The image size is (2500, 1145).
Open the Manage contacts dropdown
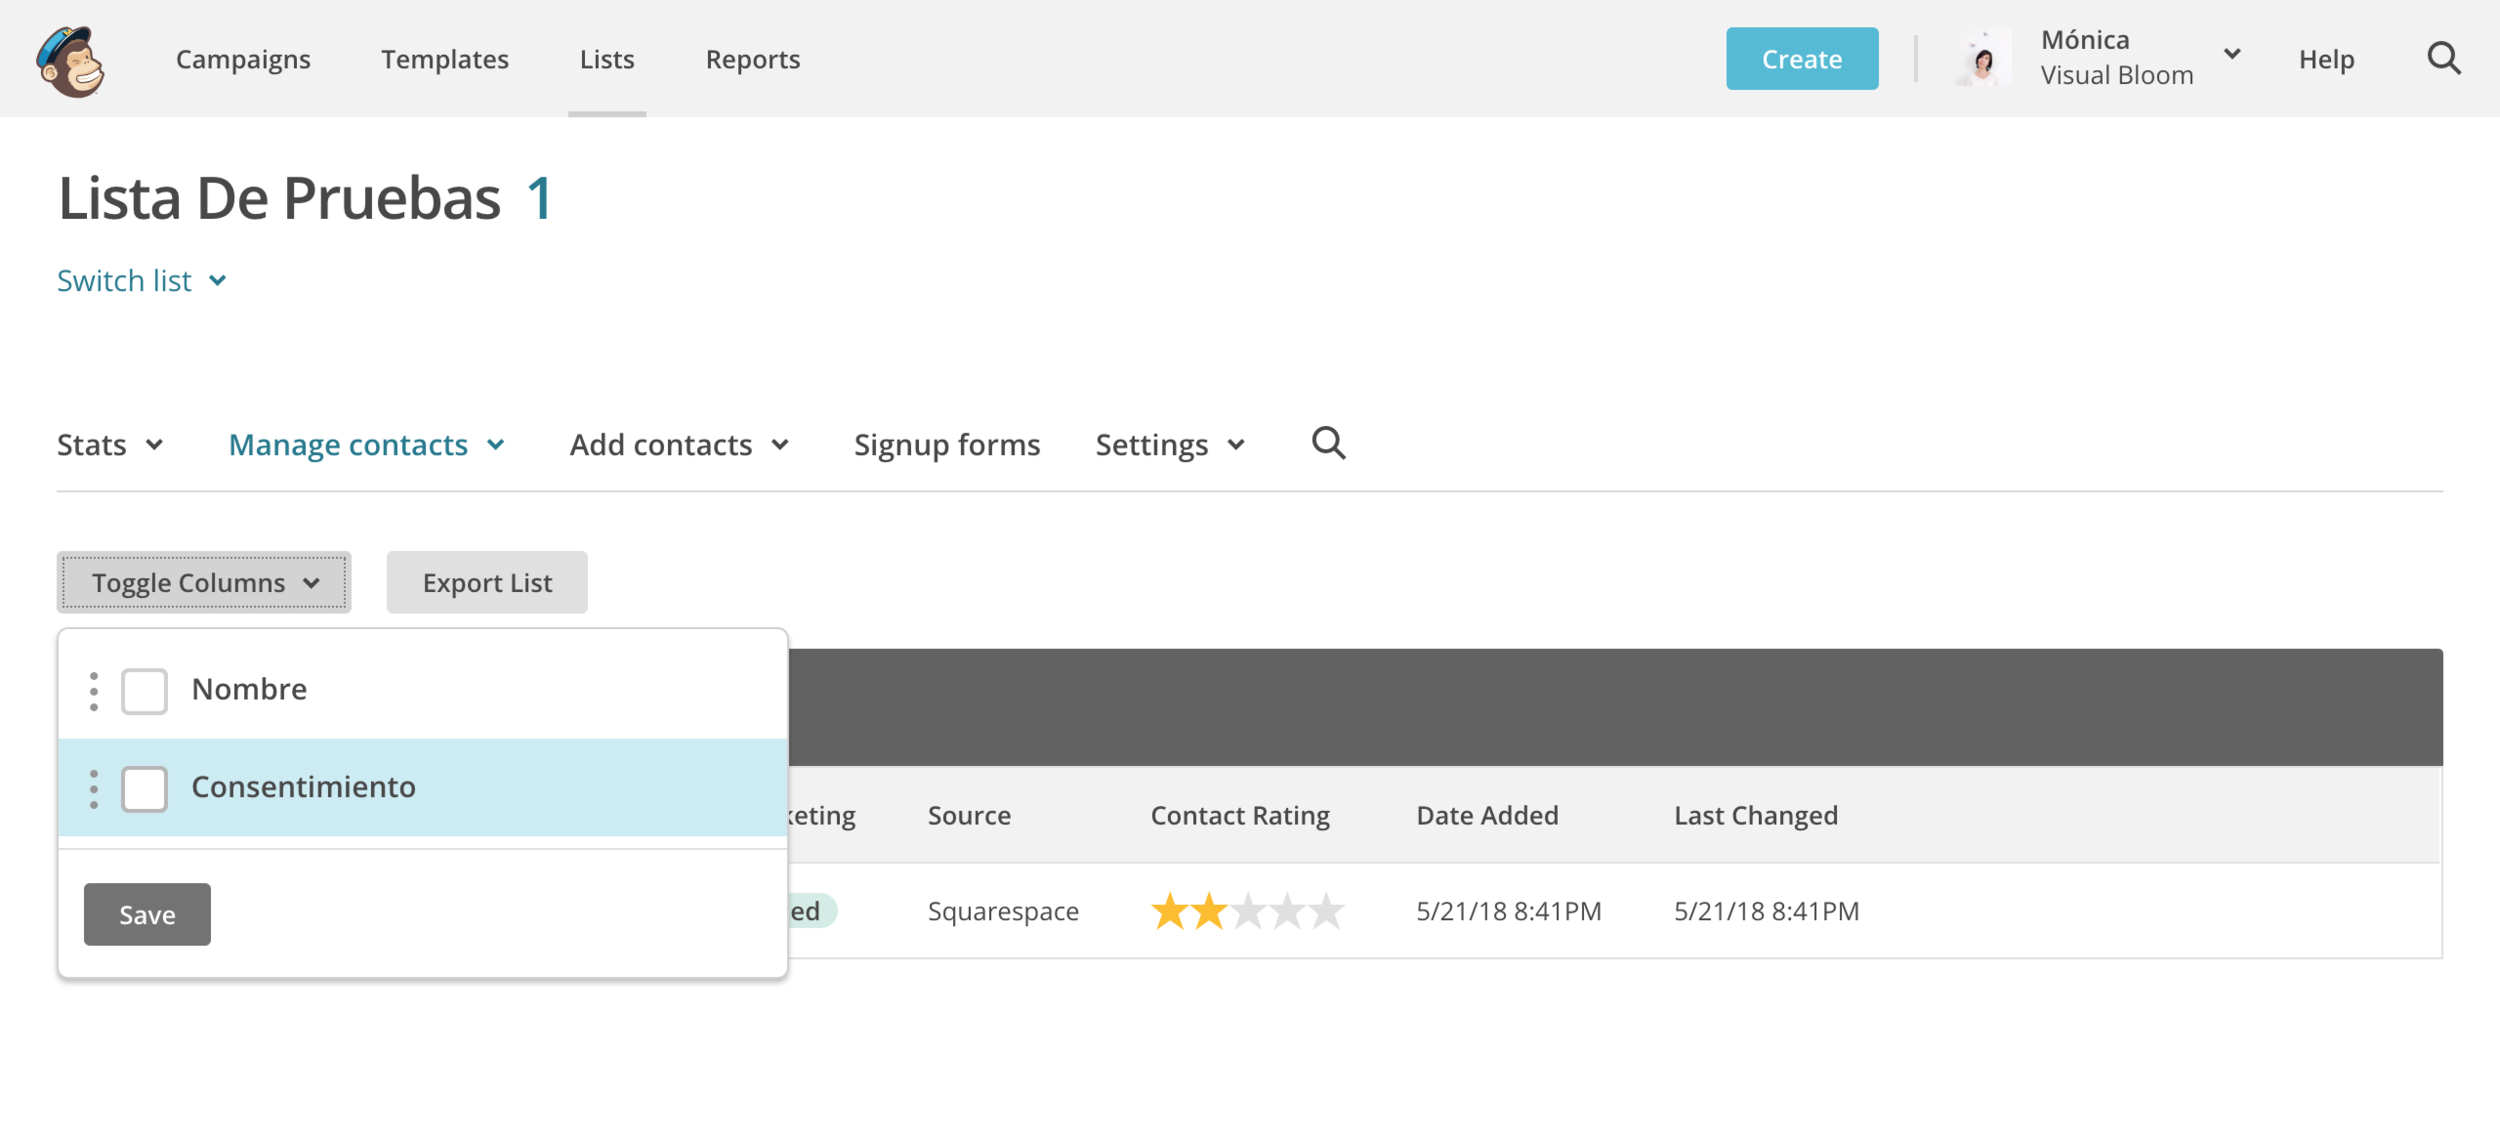[366, 445]
